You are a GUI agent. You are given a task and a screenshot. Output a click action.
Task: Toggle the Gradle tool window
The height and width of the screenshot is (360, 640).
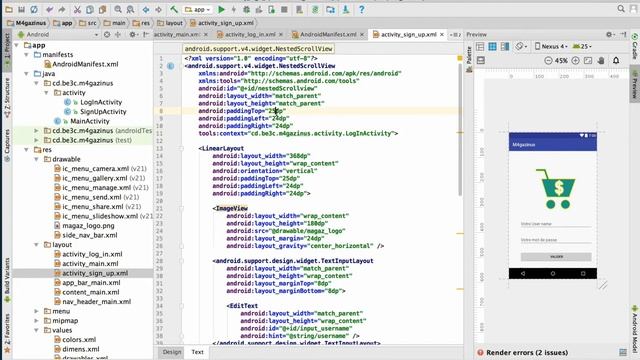[x=635, y=46]
